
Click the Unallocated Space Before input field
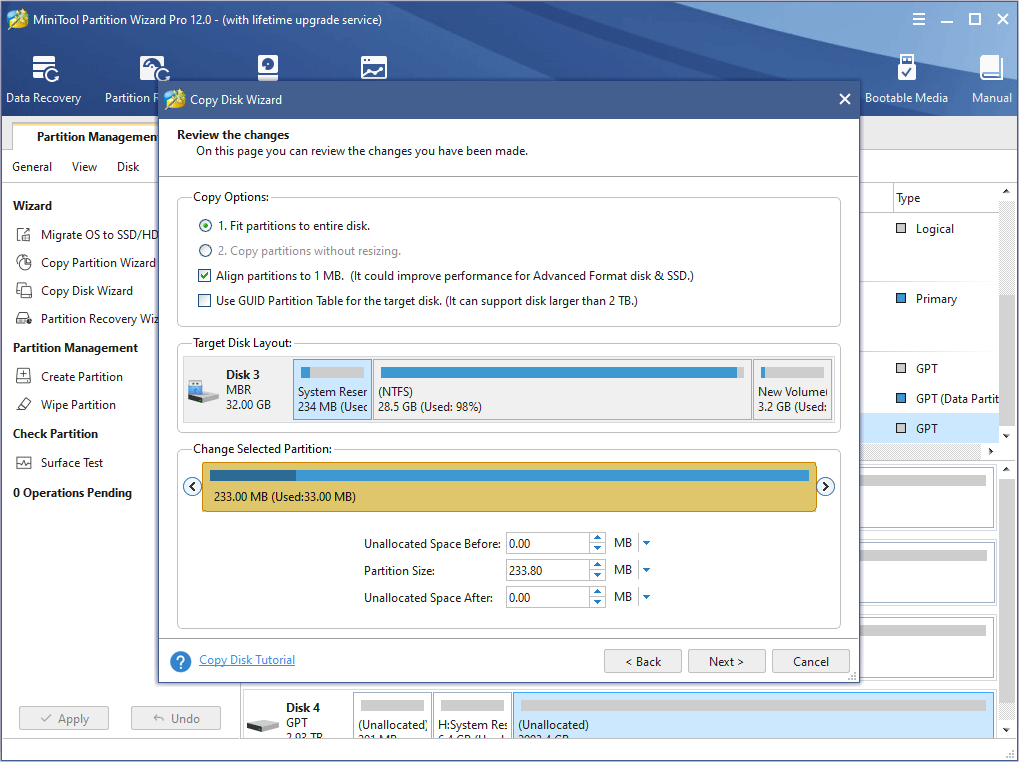(547, 543)
